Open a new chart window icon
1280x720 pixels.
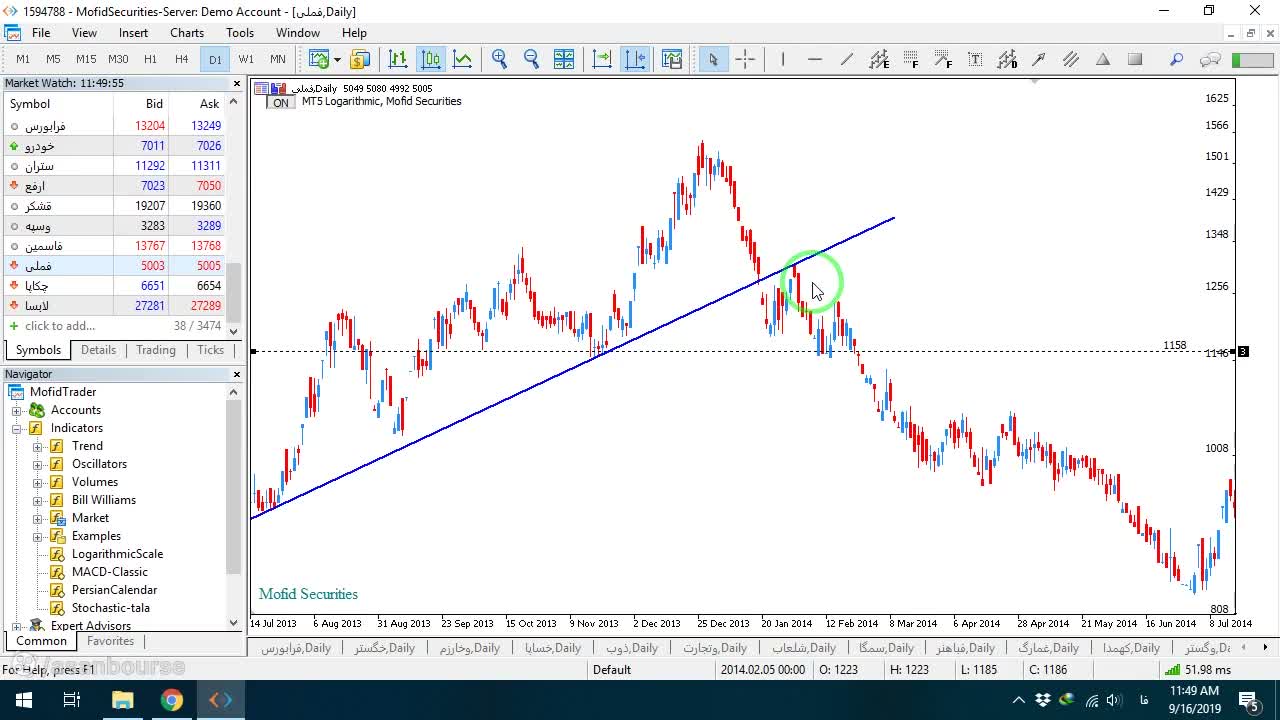click(x=319, y=59)
